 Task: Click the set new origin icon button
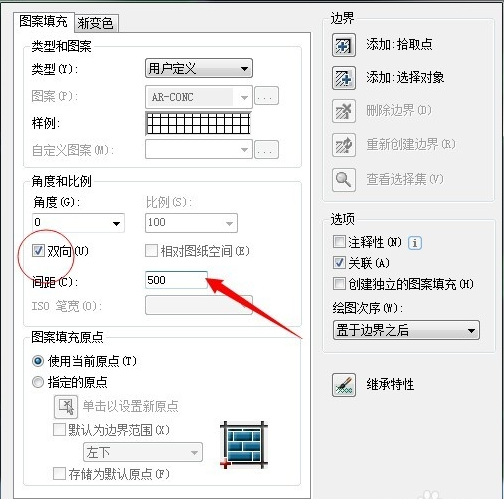tap(66, 407)
